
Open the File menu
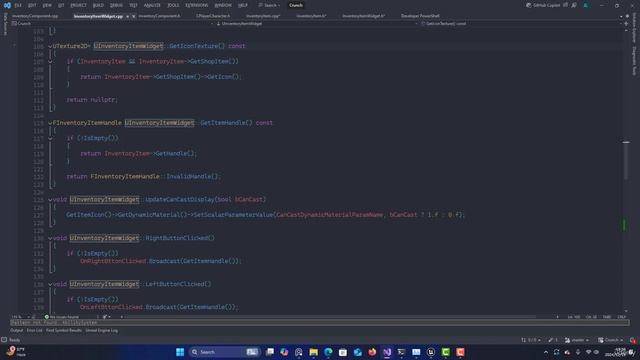18,5
